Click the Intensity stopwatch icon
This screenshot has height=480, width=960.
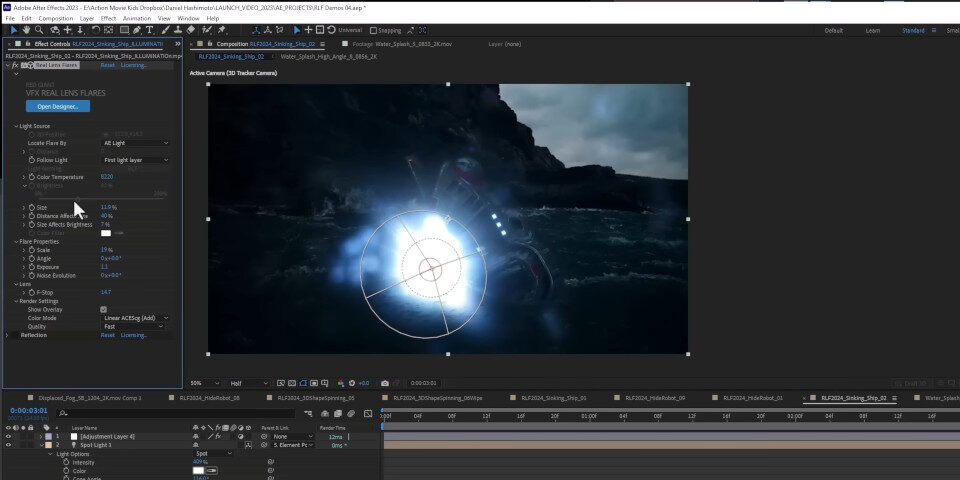(66, 462)
